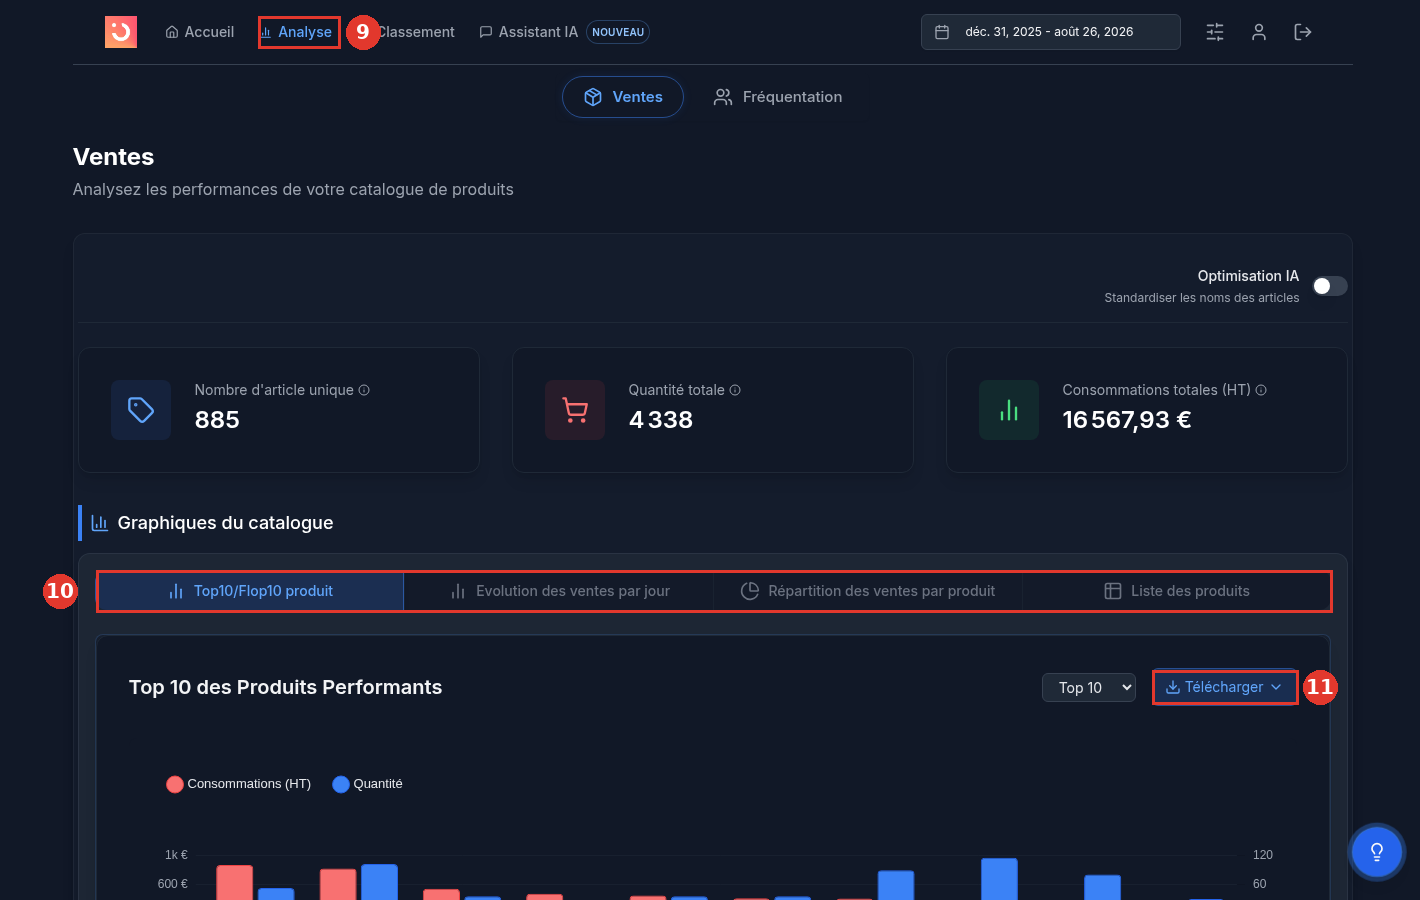1420x900 pixels.
Task: Open the Classement page
Action: coord(416,32)
